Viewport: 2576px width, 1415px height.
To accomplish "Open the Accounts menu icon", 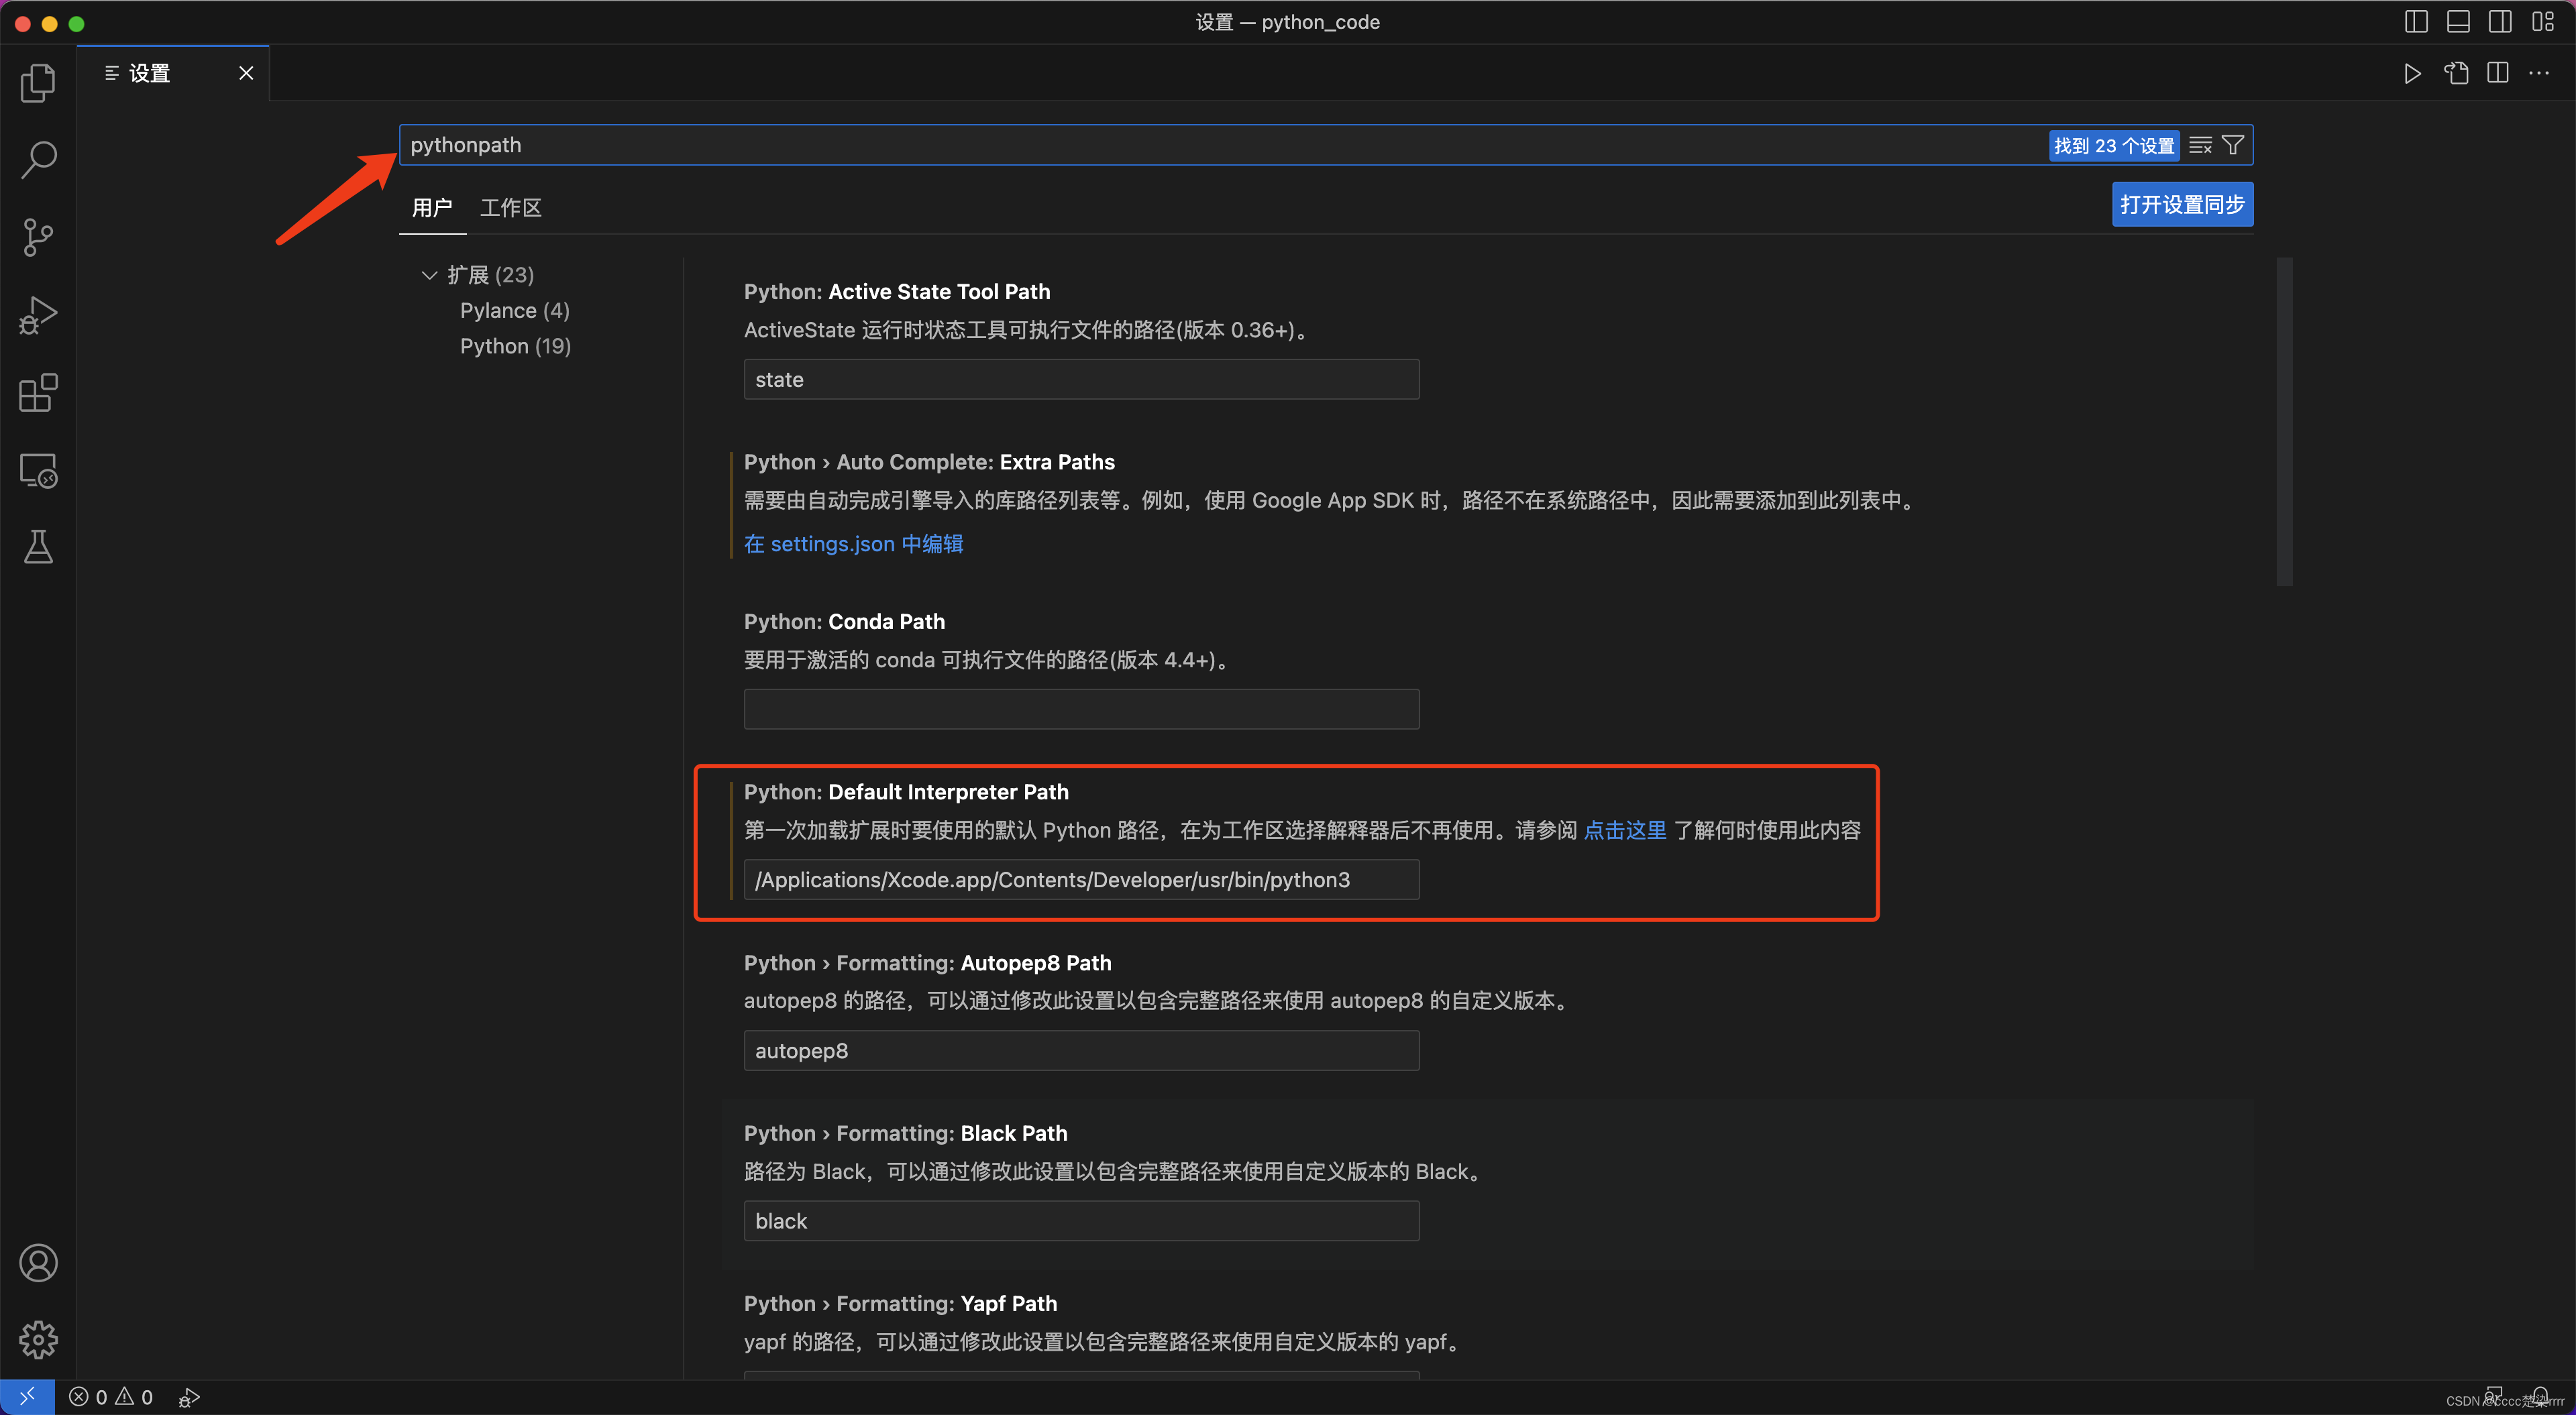I will [x=38, y=1263].
